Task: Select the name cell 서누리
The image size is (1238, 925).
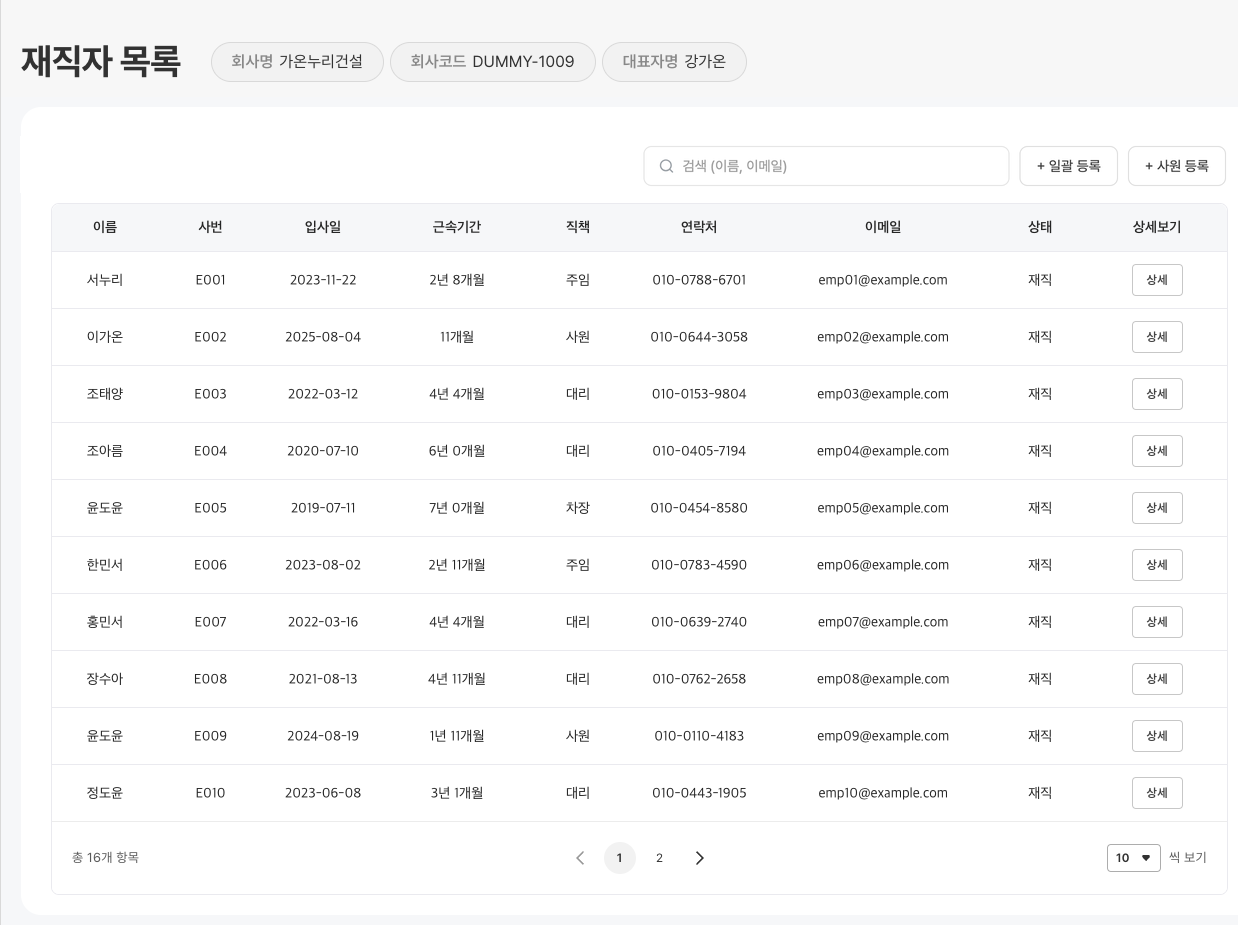Action: click(x=105, y=280)
